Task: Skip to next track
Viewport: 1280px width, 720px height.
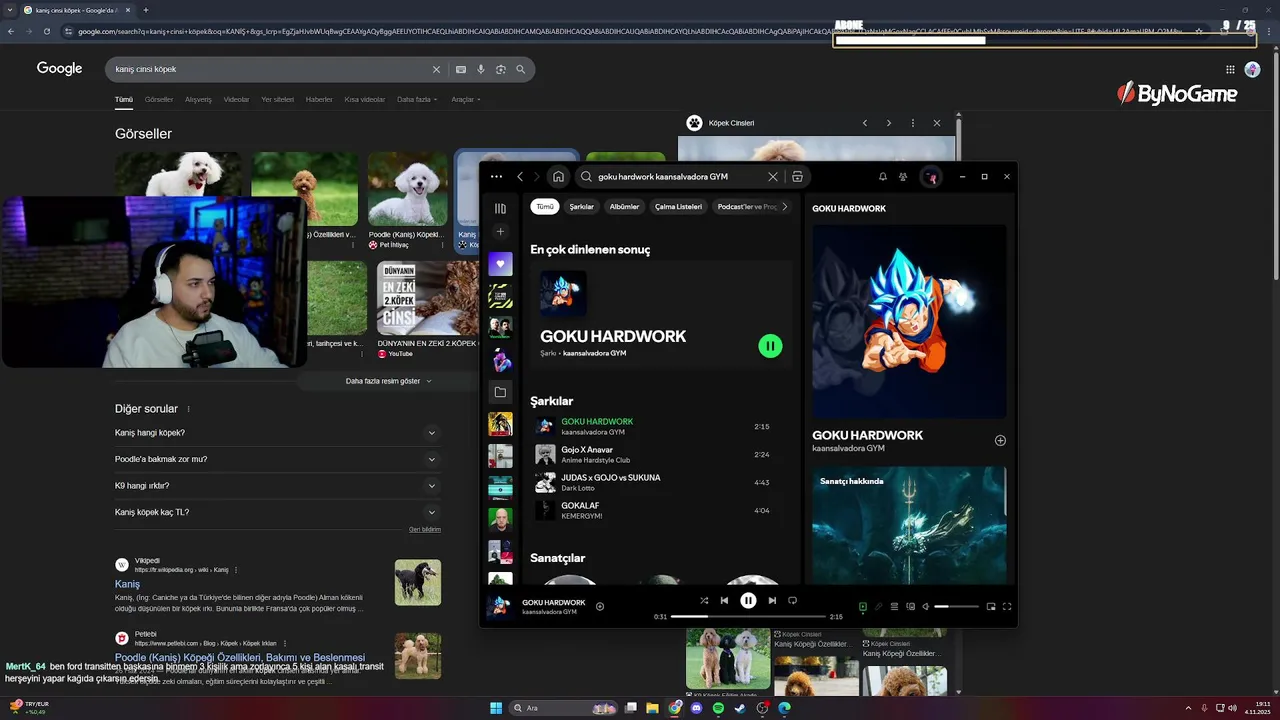Action: (772, 601)
